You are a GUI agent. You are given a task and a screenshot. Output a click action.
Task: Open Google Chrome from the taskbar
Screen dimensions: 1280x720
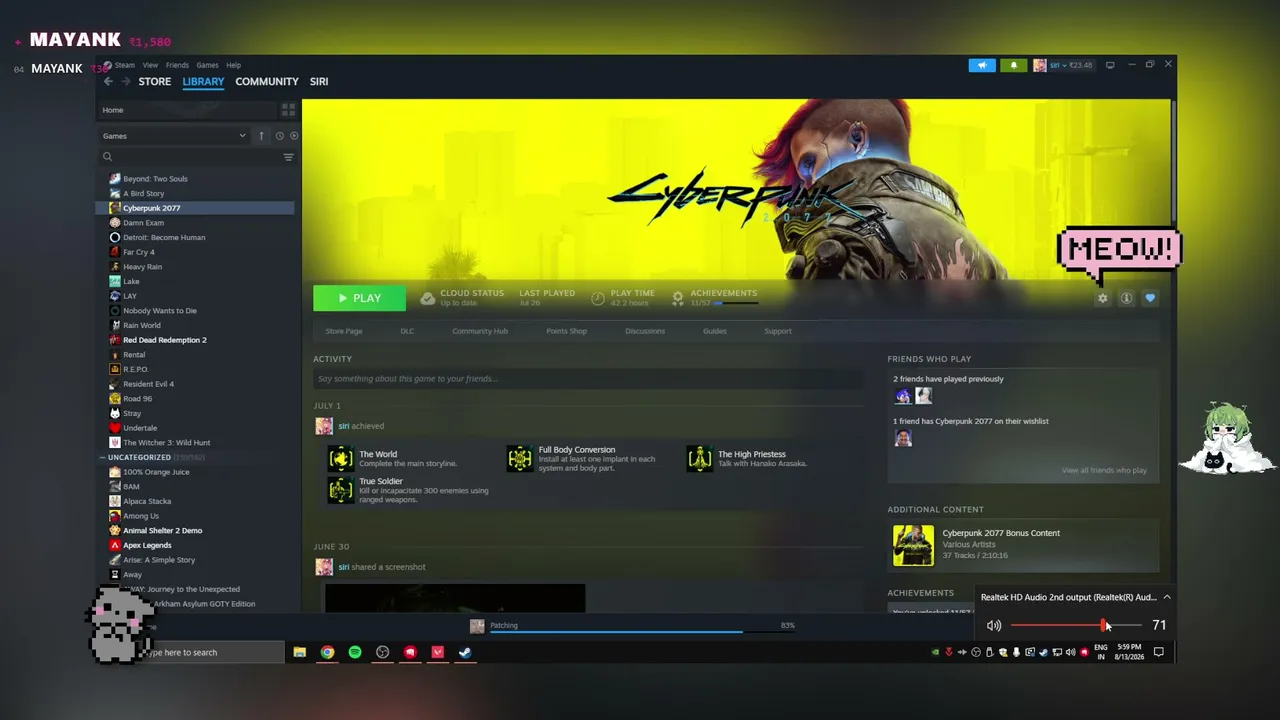click(327, 652)
